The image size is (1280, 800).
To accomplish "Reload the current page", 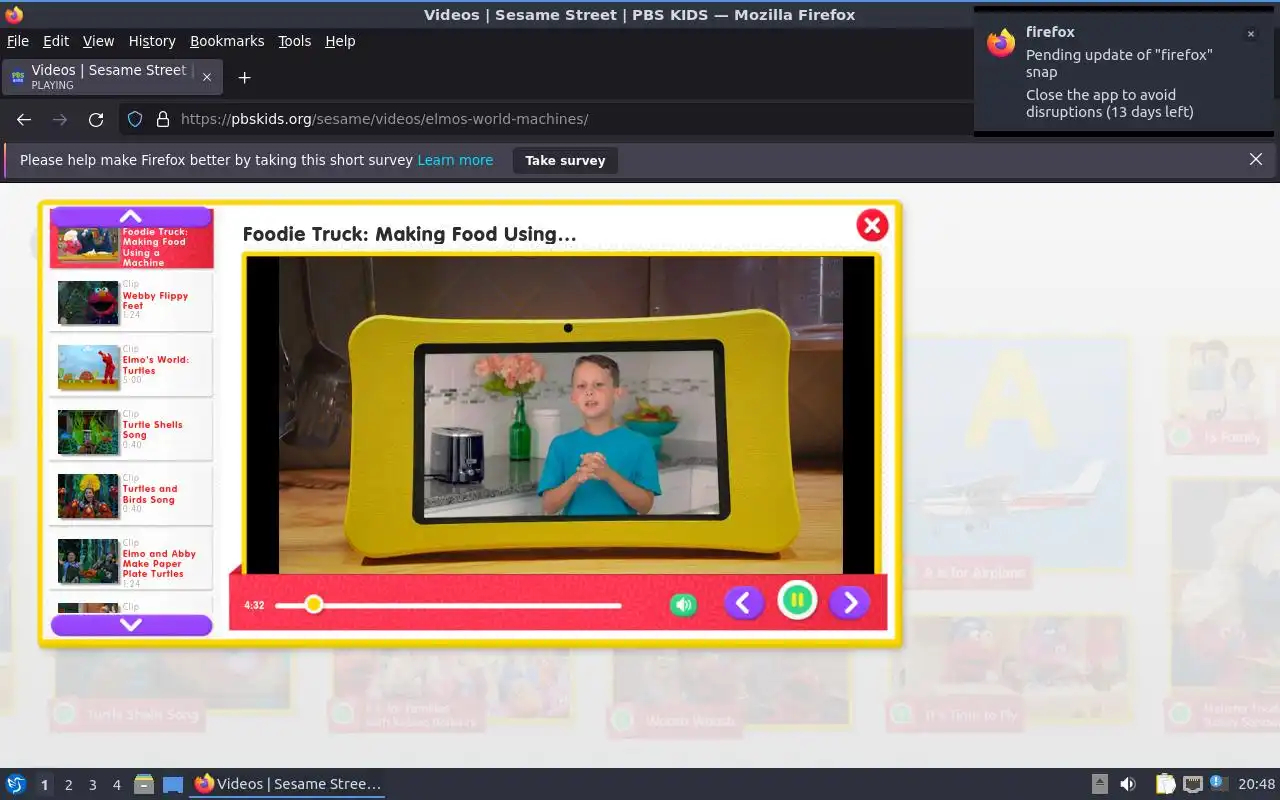I will [x=96, y=119].
